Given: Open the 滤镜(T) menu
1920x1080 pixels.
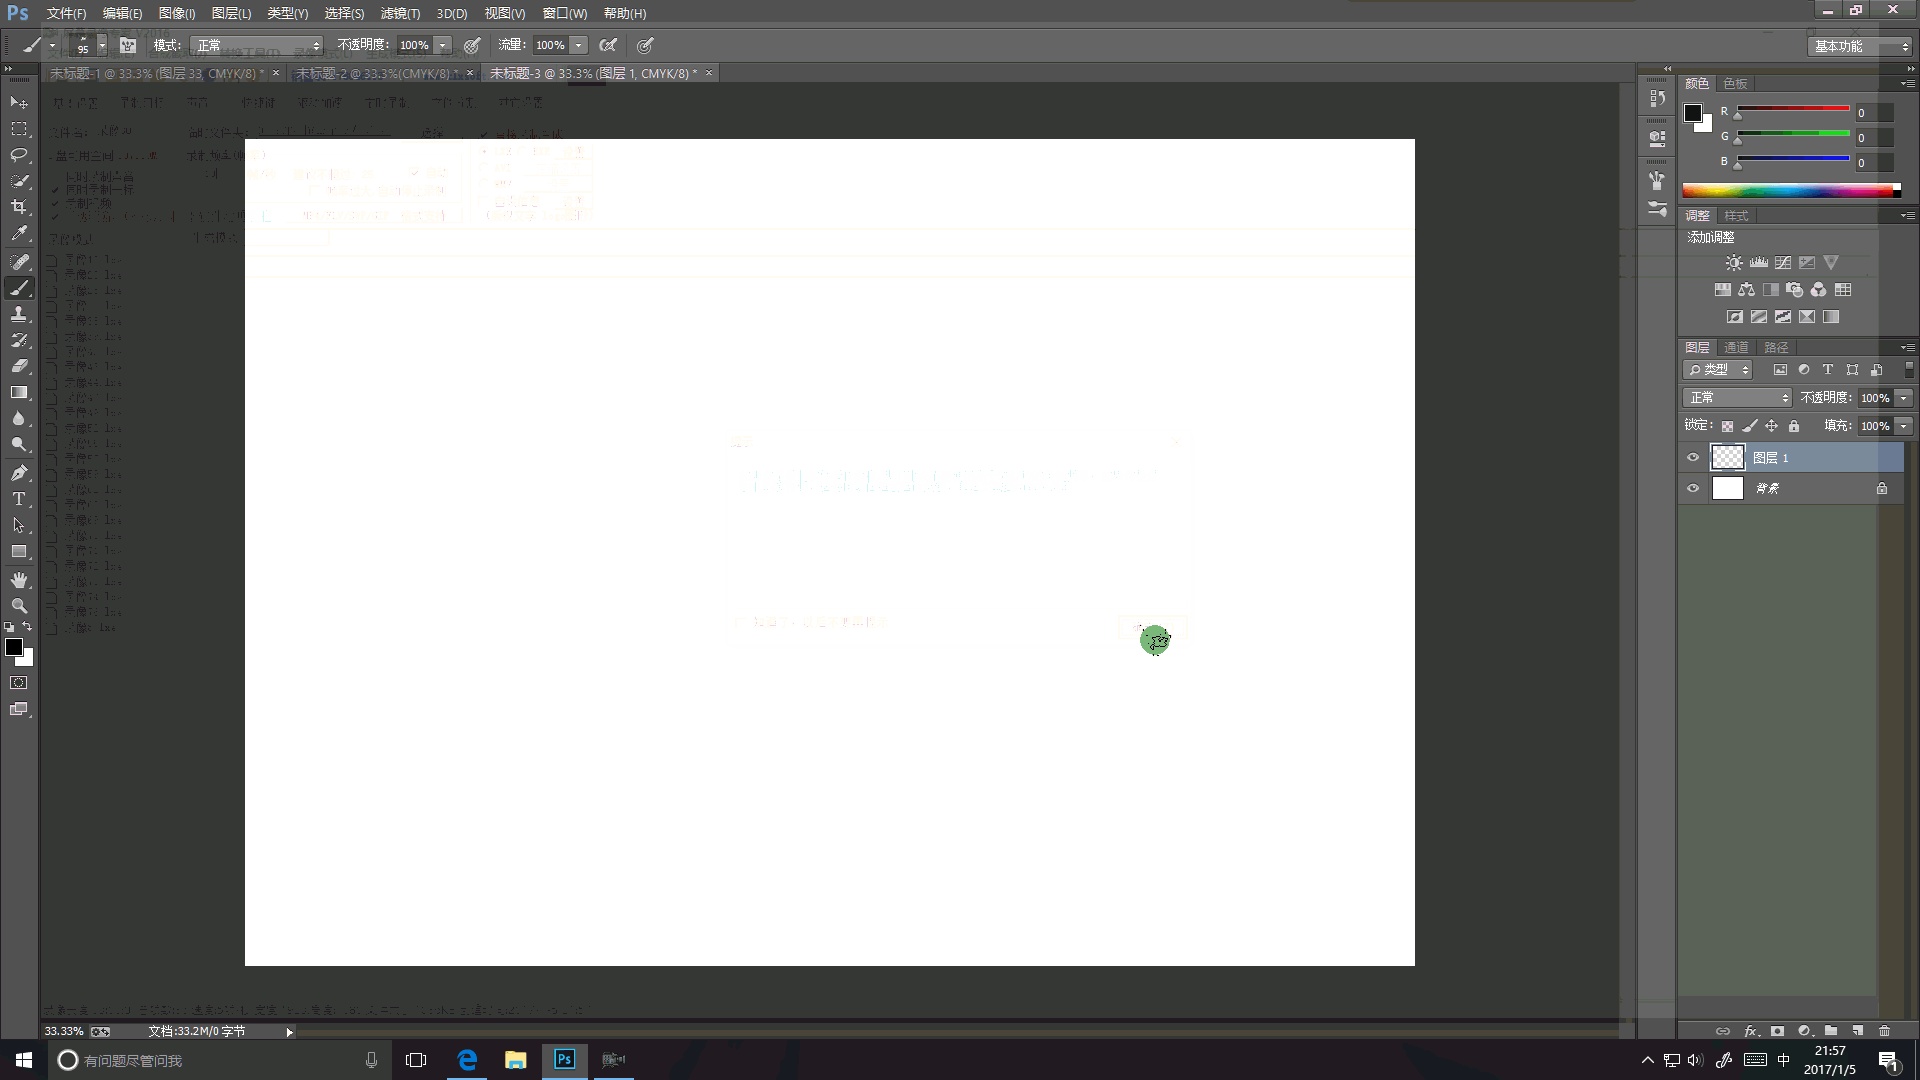Looking at the screenshot, I should pyautogui.click(x=400, y=13).
